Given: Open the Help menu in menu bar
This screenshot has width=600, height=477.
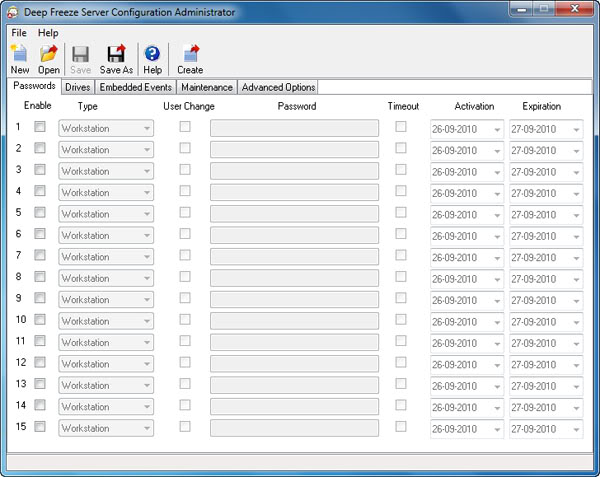Looking at the screenshot, I should [x=48, y=33].
